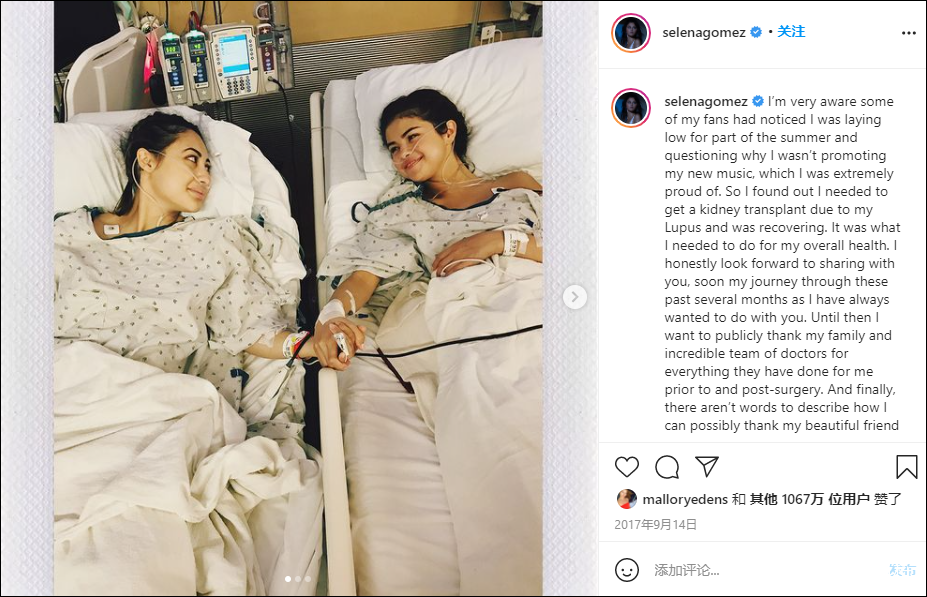This screenshot has height=597, width=927.
Task: Open the selenagomez username in the caption
Action: pos(706,102)
